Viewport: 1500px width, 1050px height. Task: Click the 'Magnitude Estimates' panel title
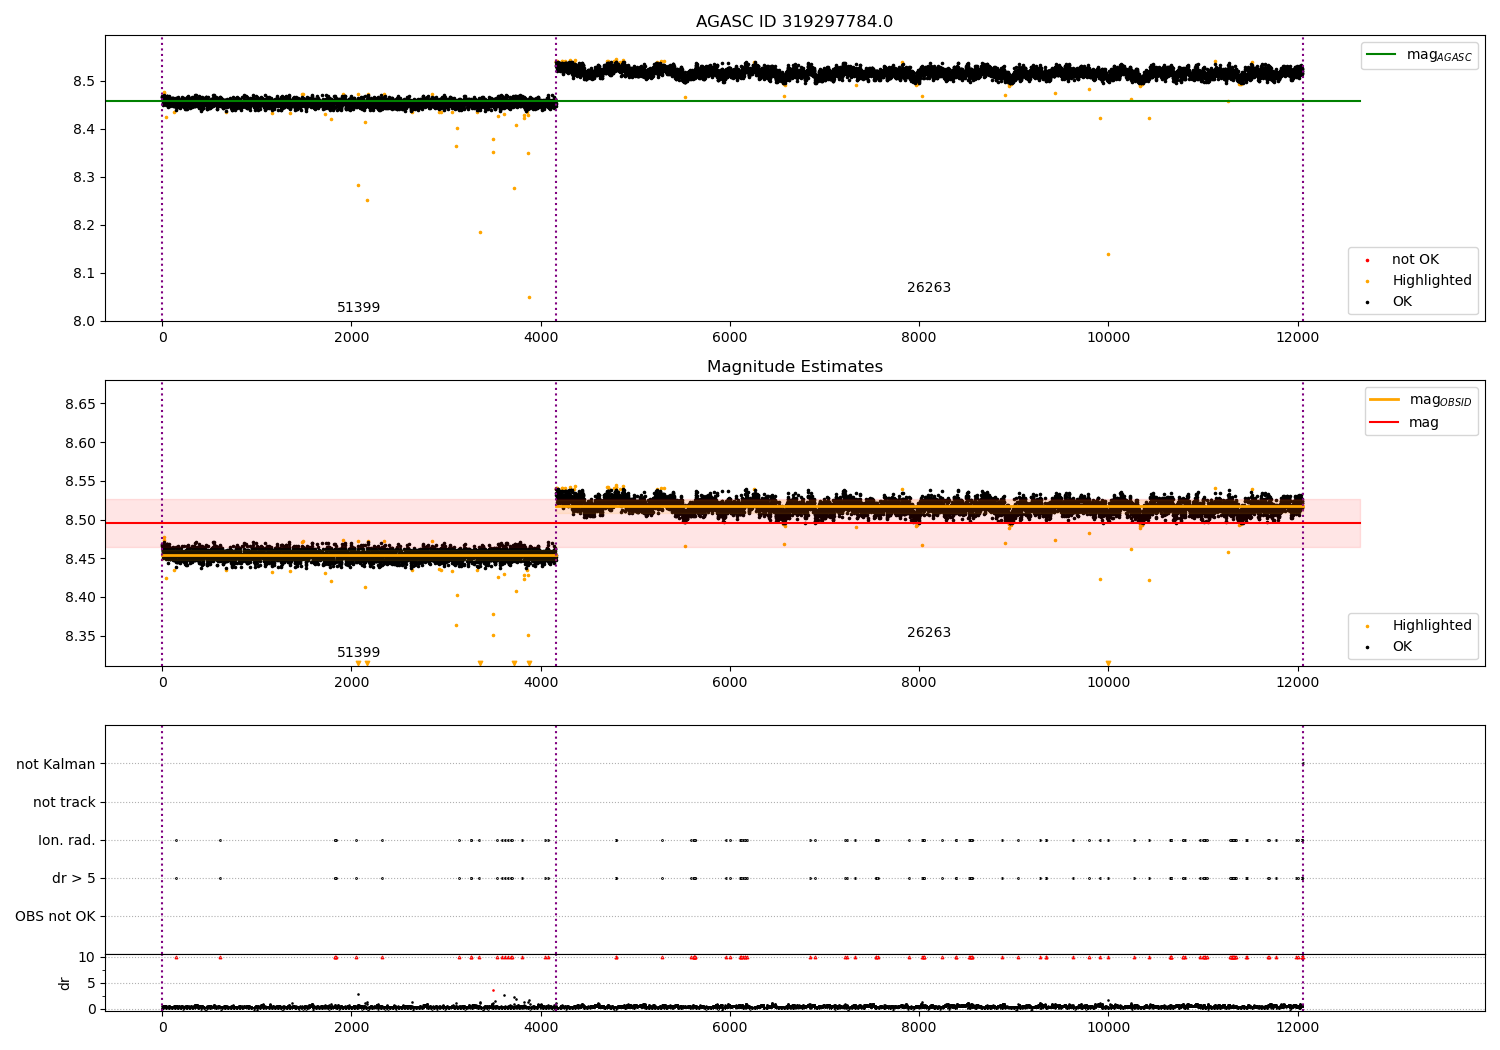coord(794,367)
